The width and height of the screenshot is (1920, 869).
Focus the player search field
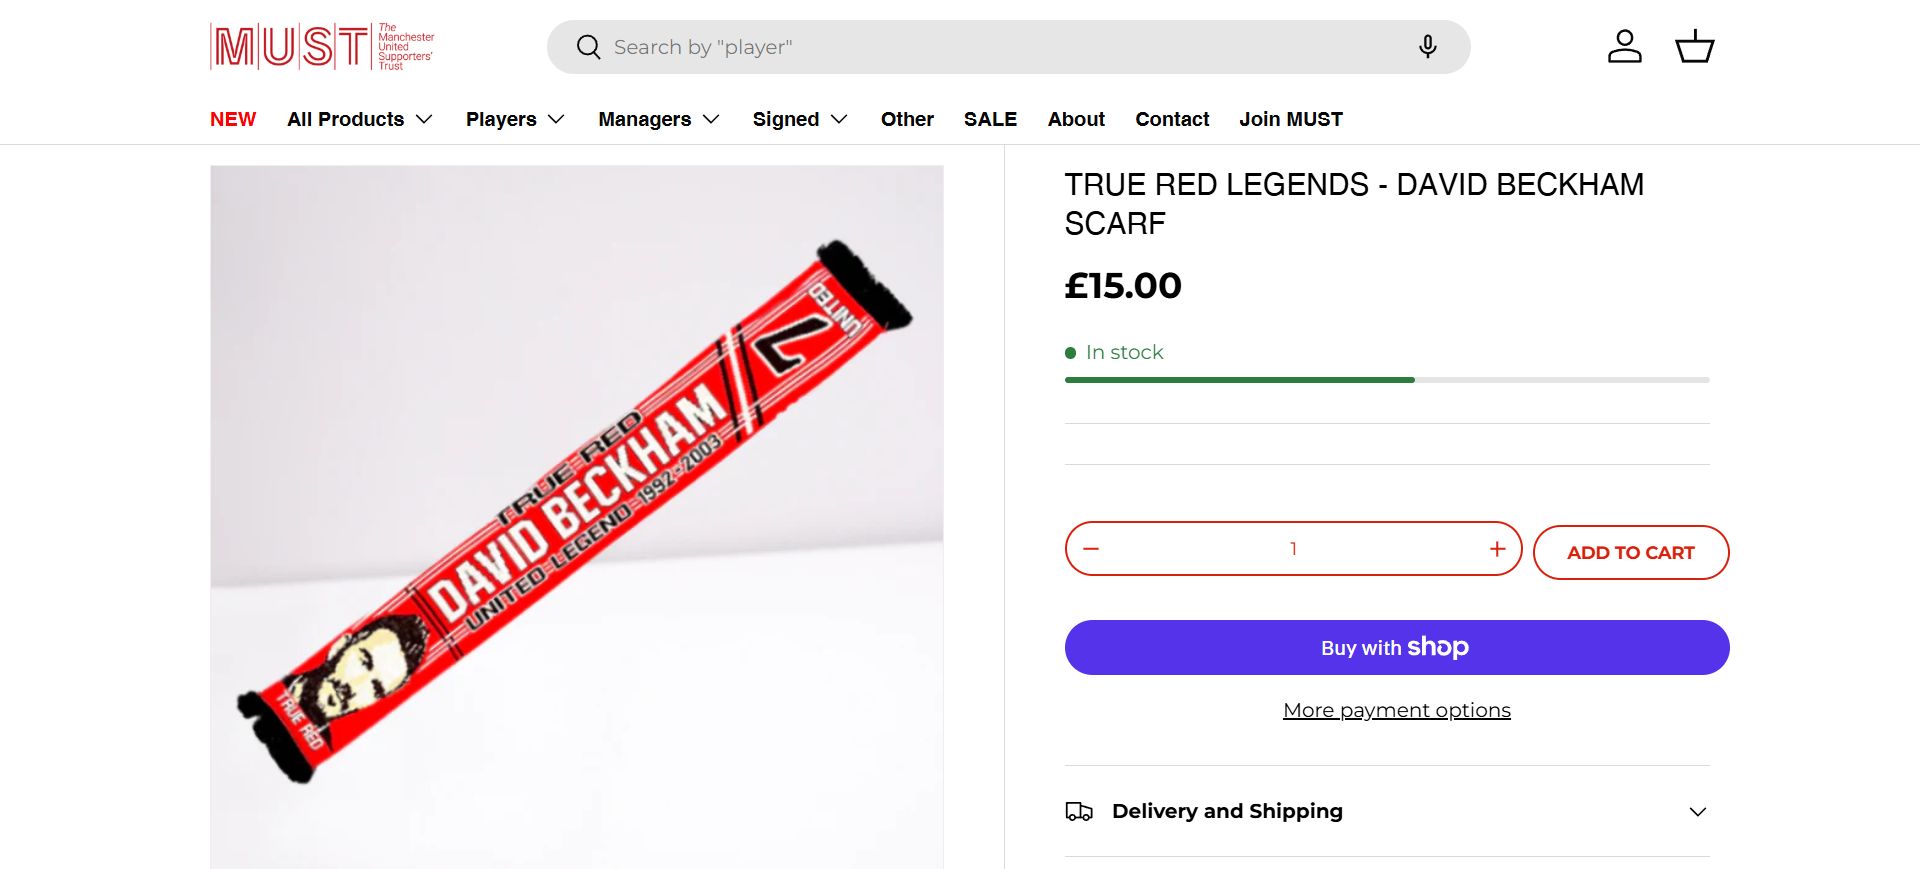tap(1000, 47)
